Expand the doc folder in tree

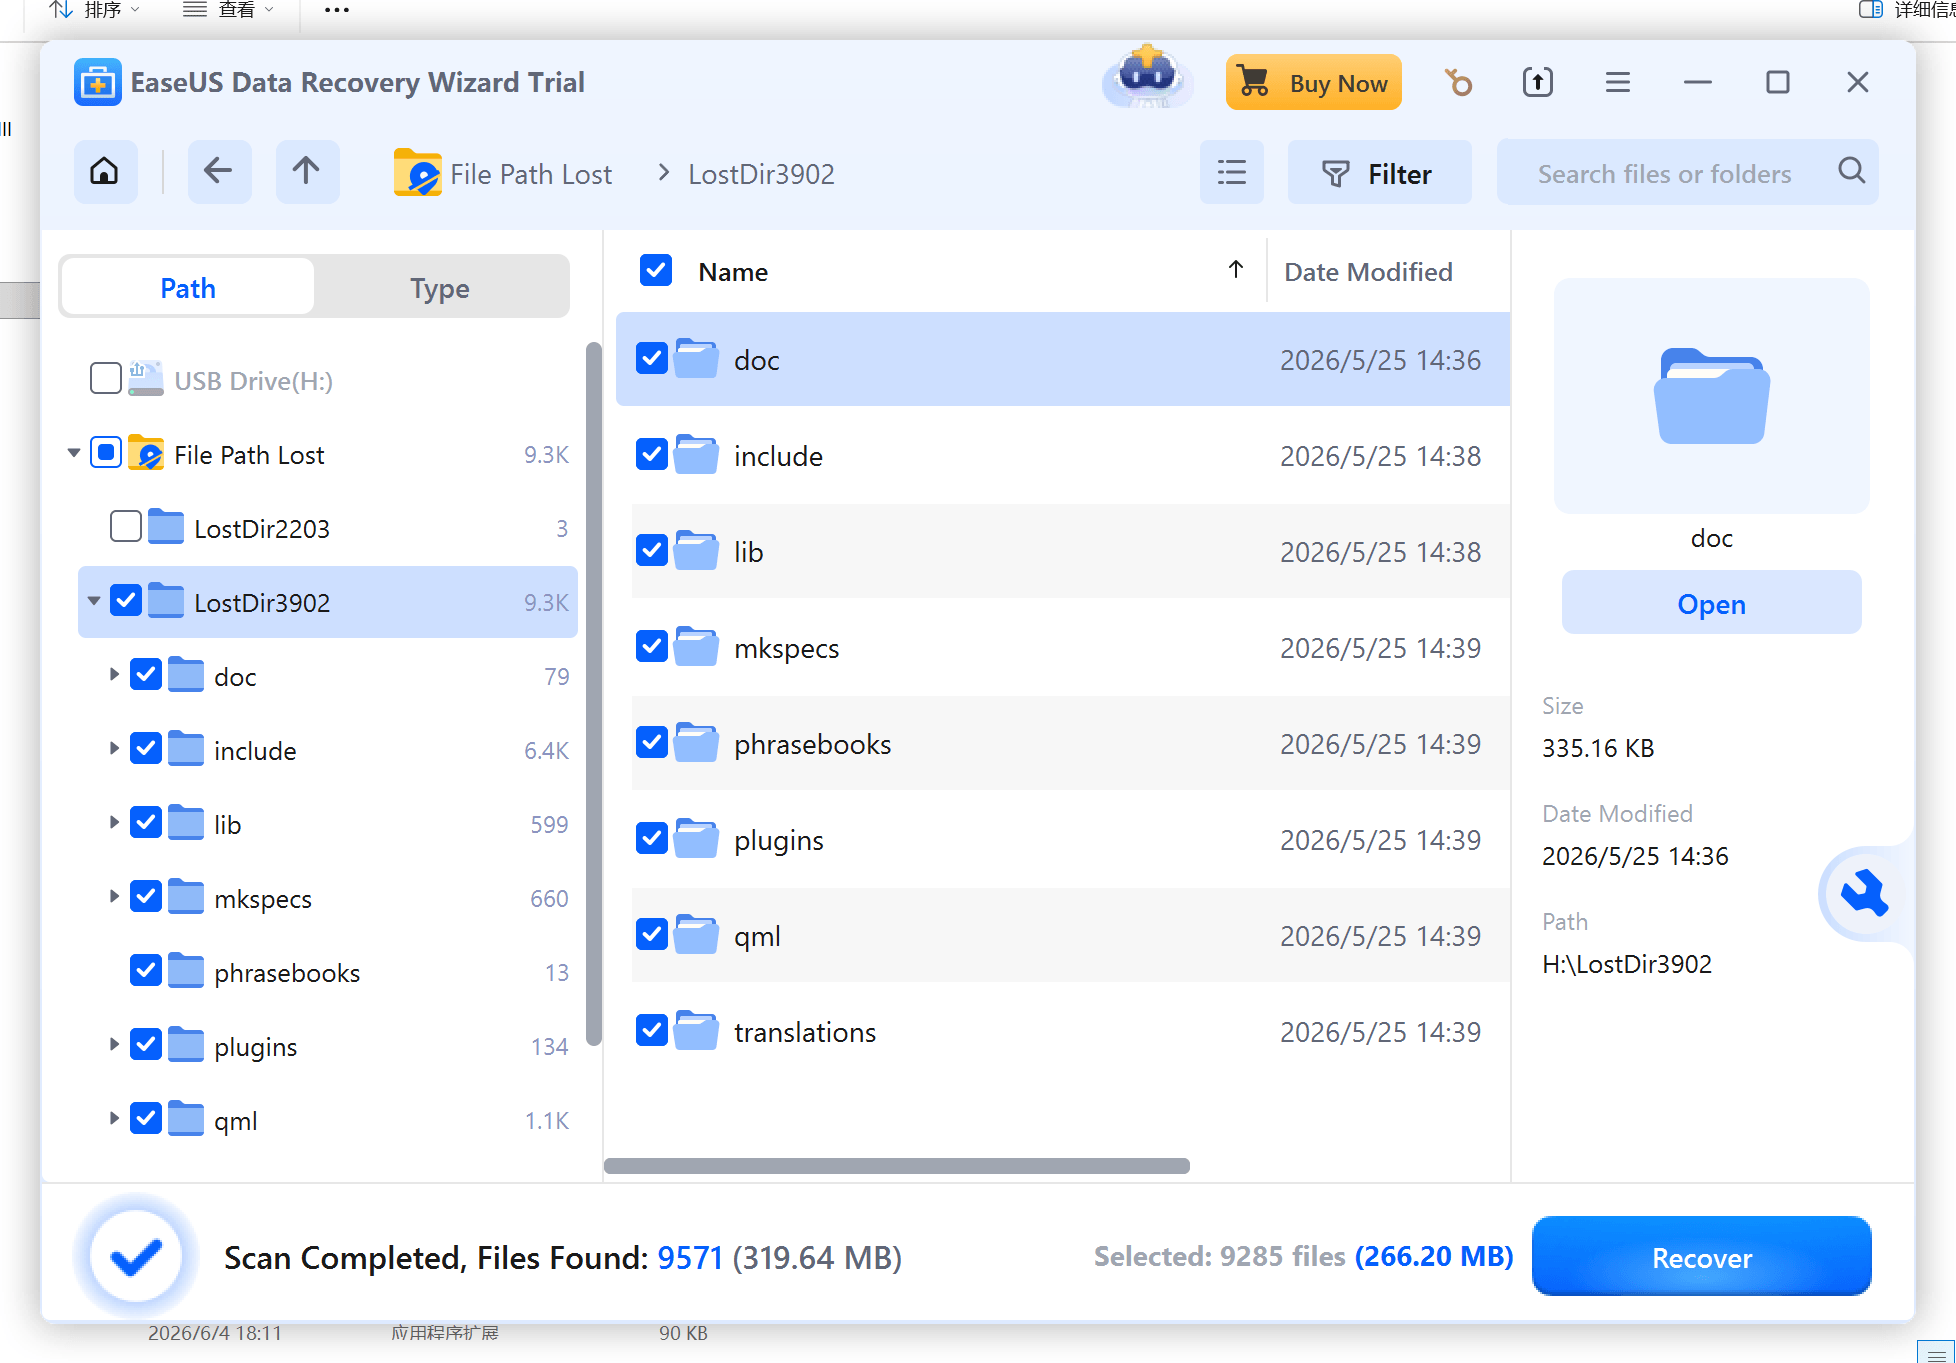(x=114, y=675)
